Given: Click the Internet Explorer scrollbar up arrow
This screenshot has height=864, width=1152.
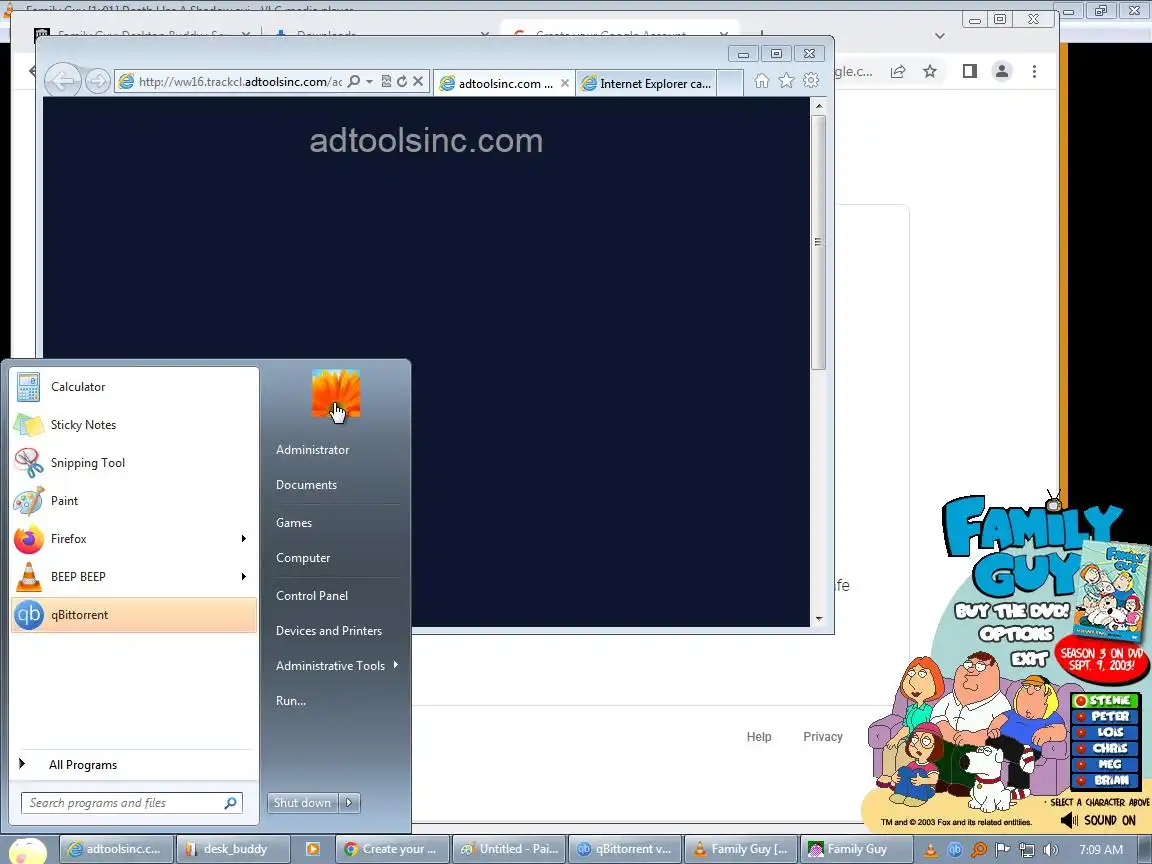Looking at the screenshot, I should click(x=819, y=106).
